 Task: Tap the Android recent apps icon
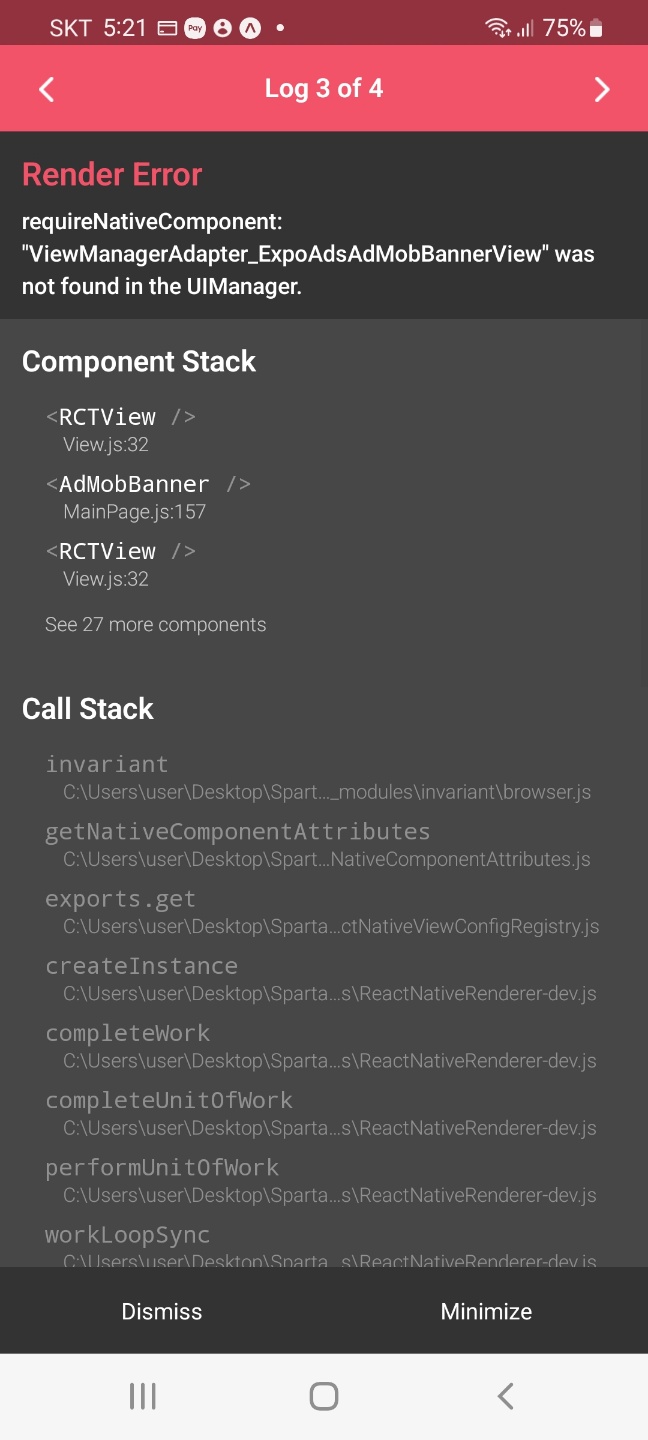click(143, 1396)
